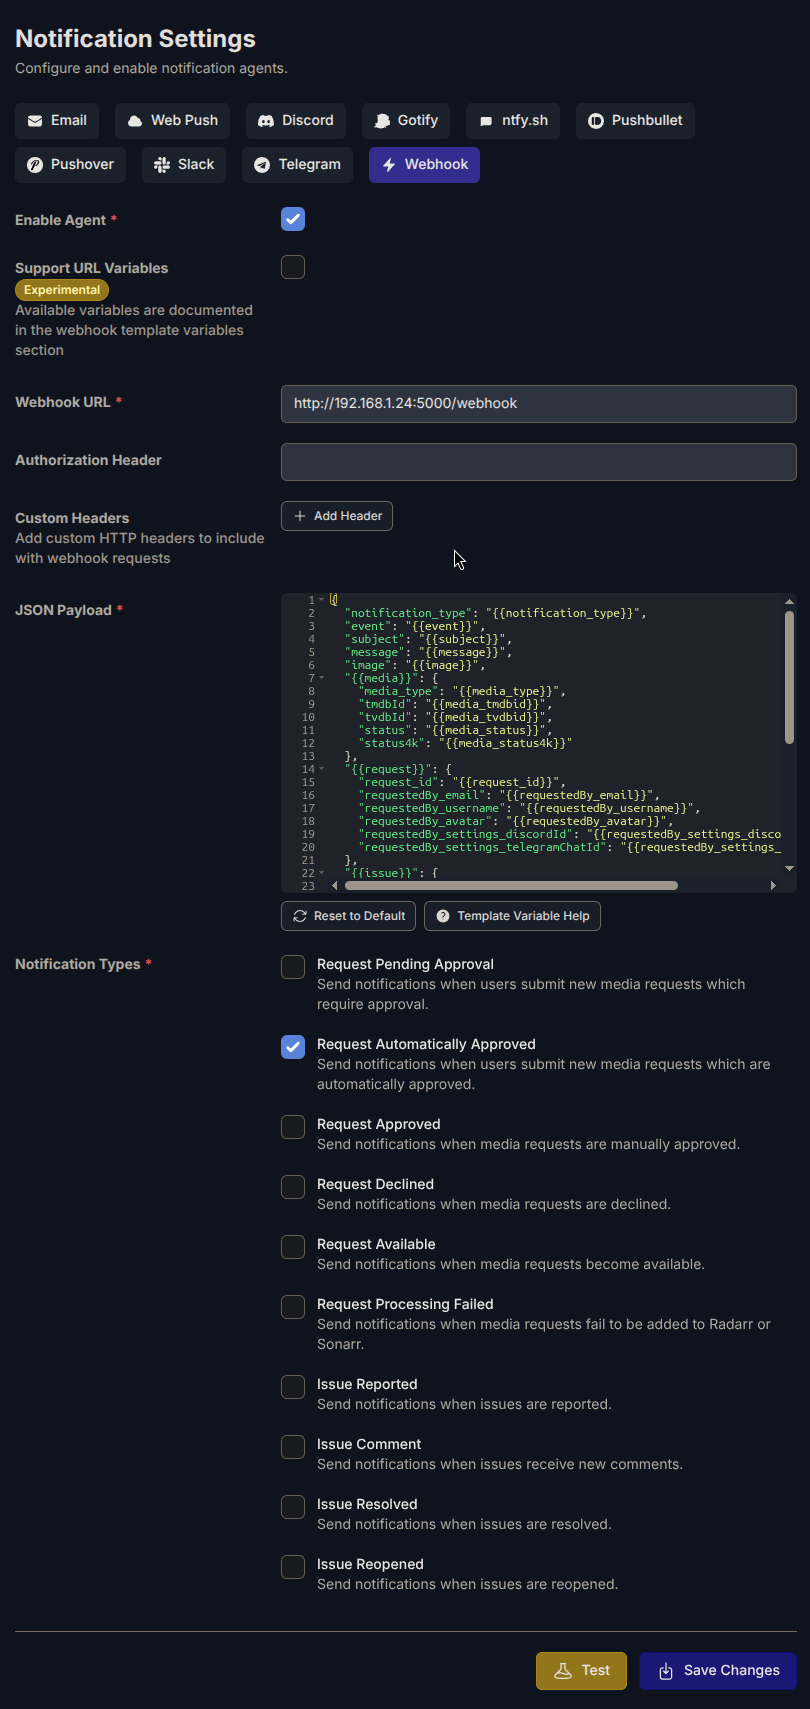
Task: Enable Request Declined notifications
Action: tap(293, 1187)
